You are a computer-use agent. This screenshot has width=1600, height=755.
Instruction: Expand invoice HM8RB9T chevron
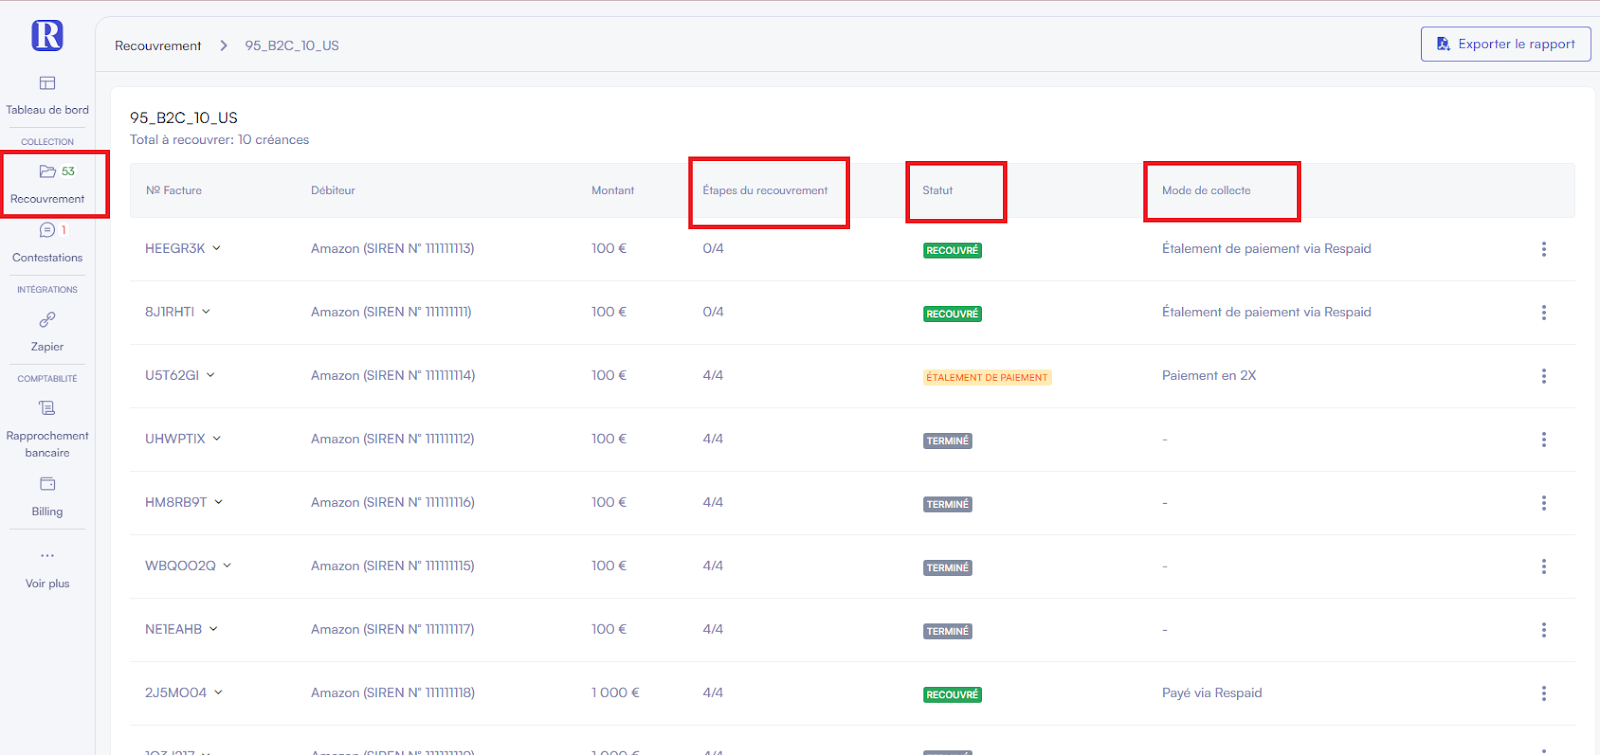point(218,502)
